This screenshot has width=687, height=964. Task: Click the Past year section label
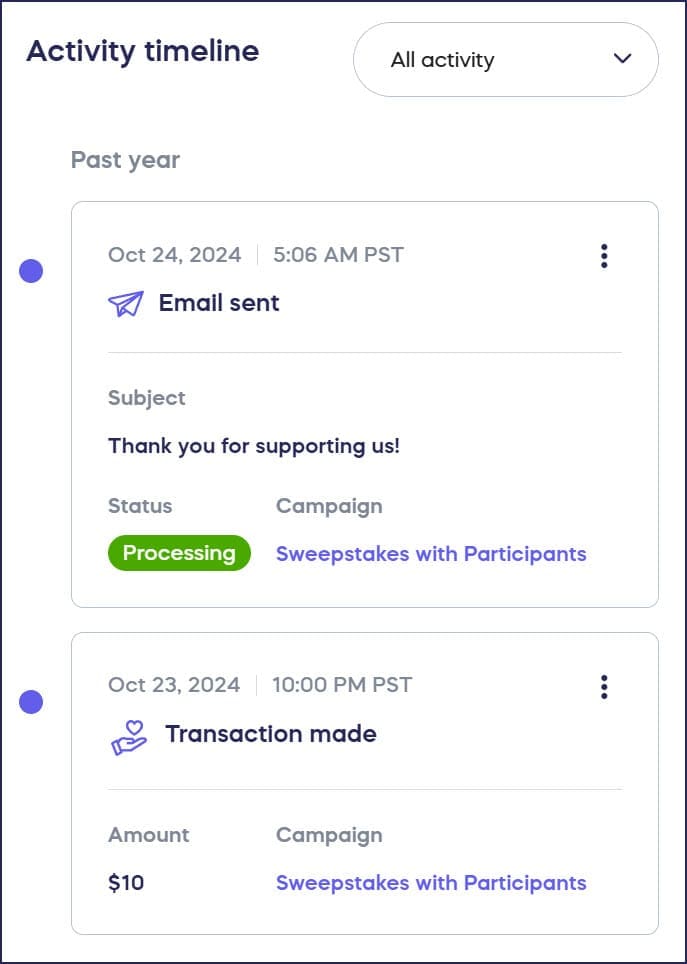click(x=125, y=160)
